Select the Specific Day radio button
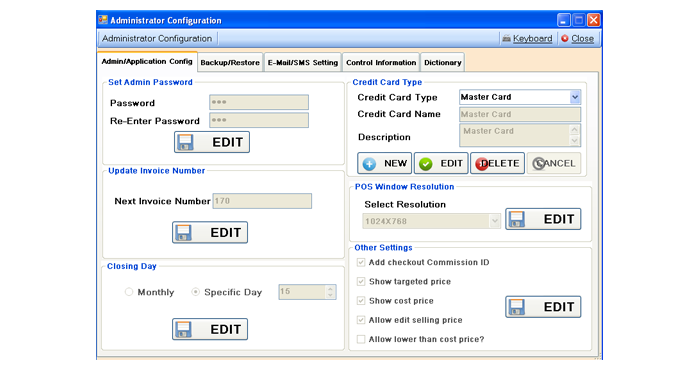The height and width of the screenshot is (371, 700). point(195,292)
